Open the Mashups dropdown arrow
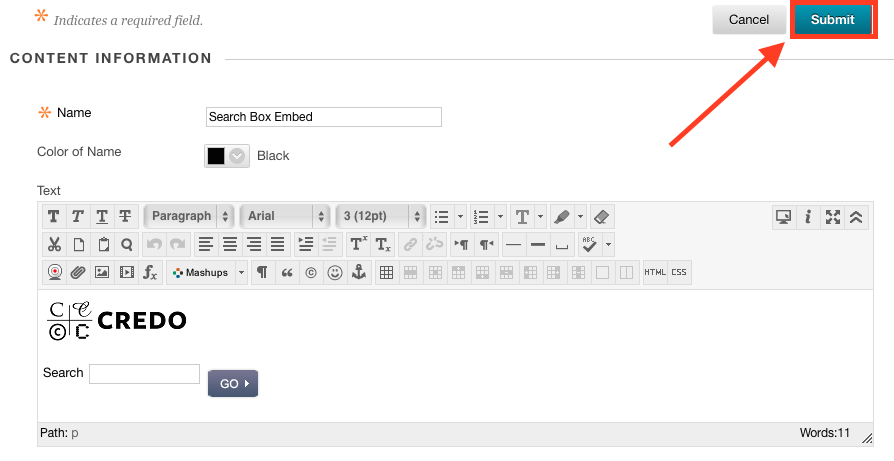The width and height of the screenshot is (894, 461). [242, 272]
